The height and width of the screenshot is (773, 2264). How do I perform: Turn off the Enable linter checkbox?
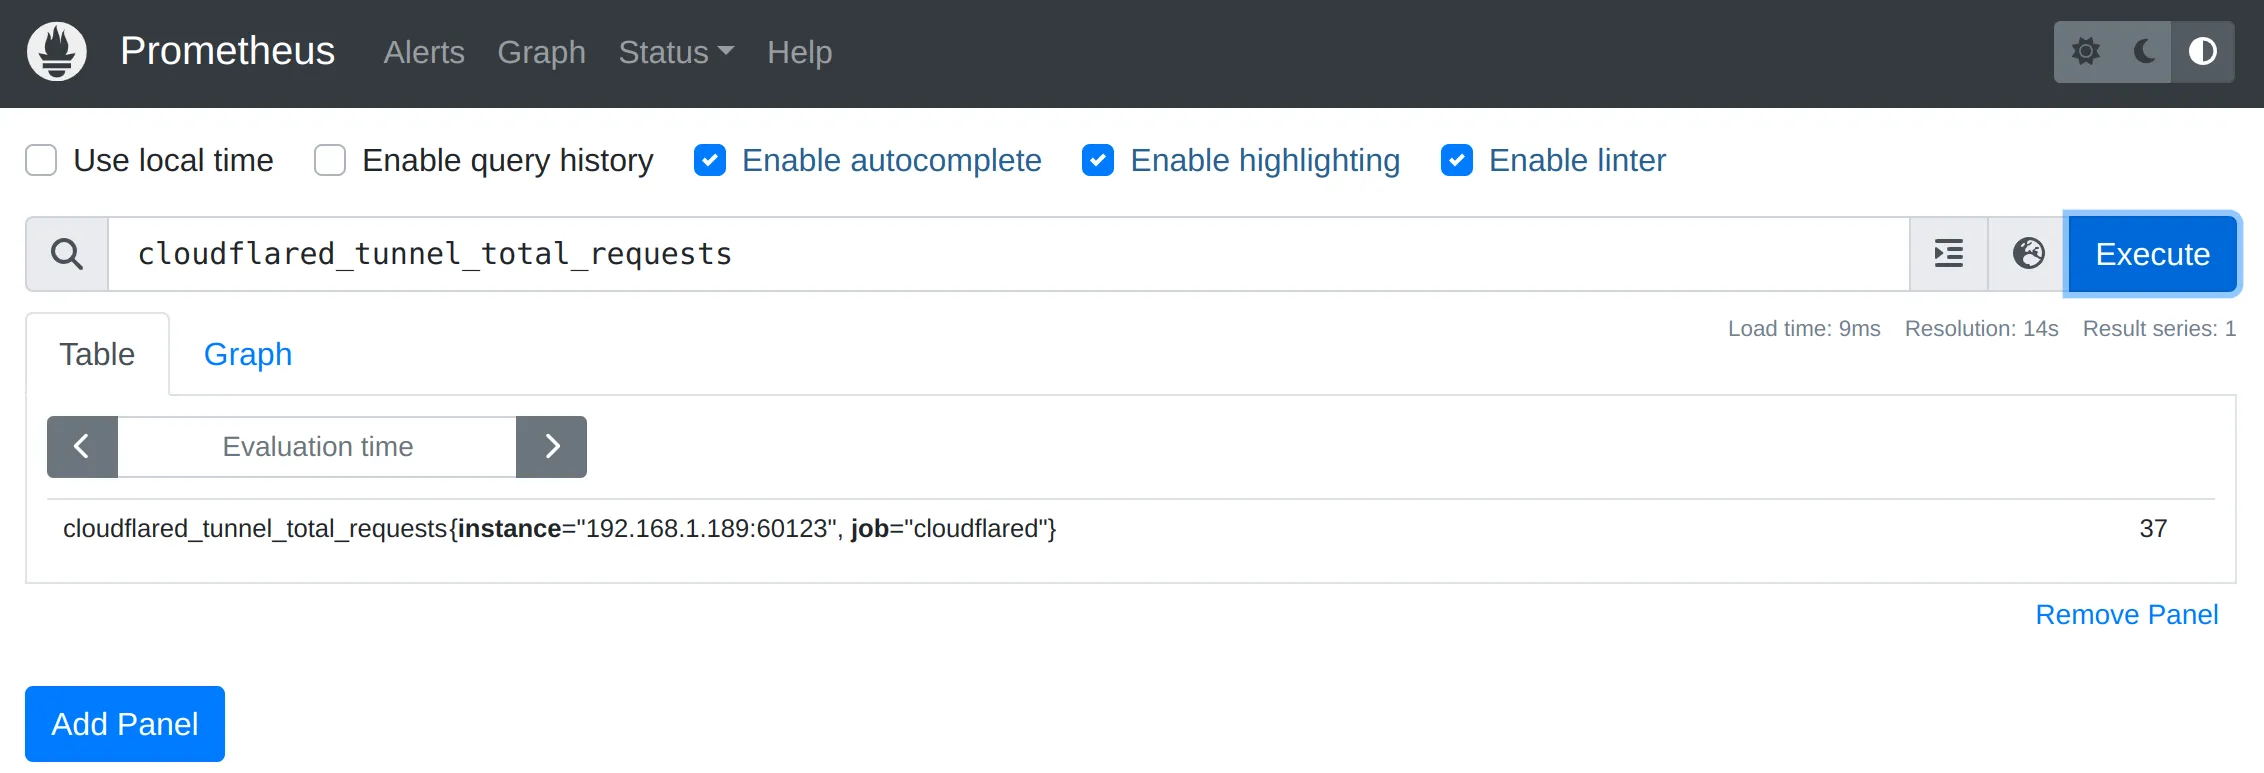point(1457,160)
